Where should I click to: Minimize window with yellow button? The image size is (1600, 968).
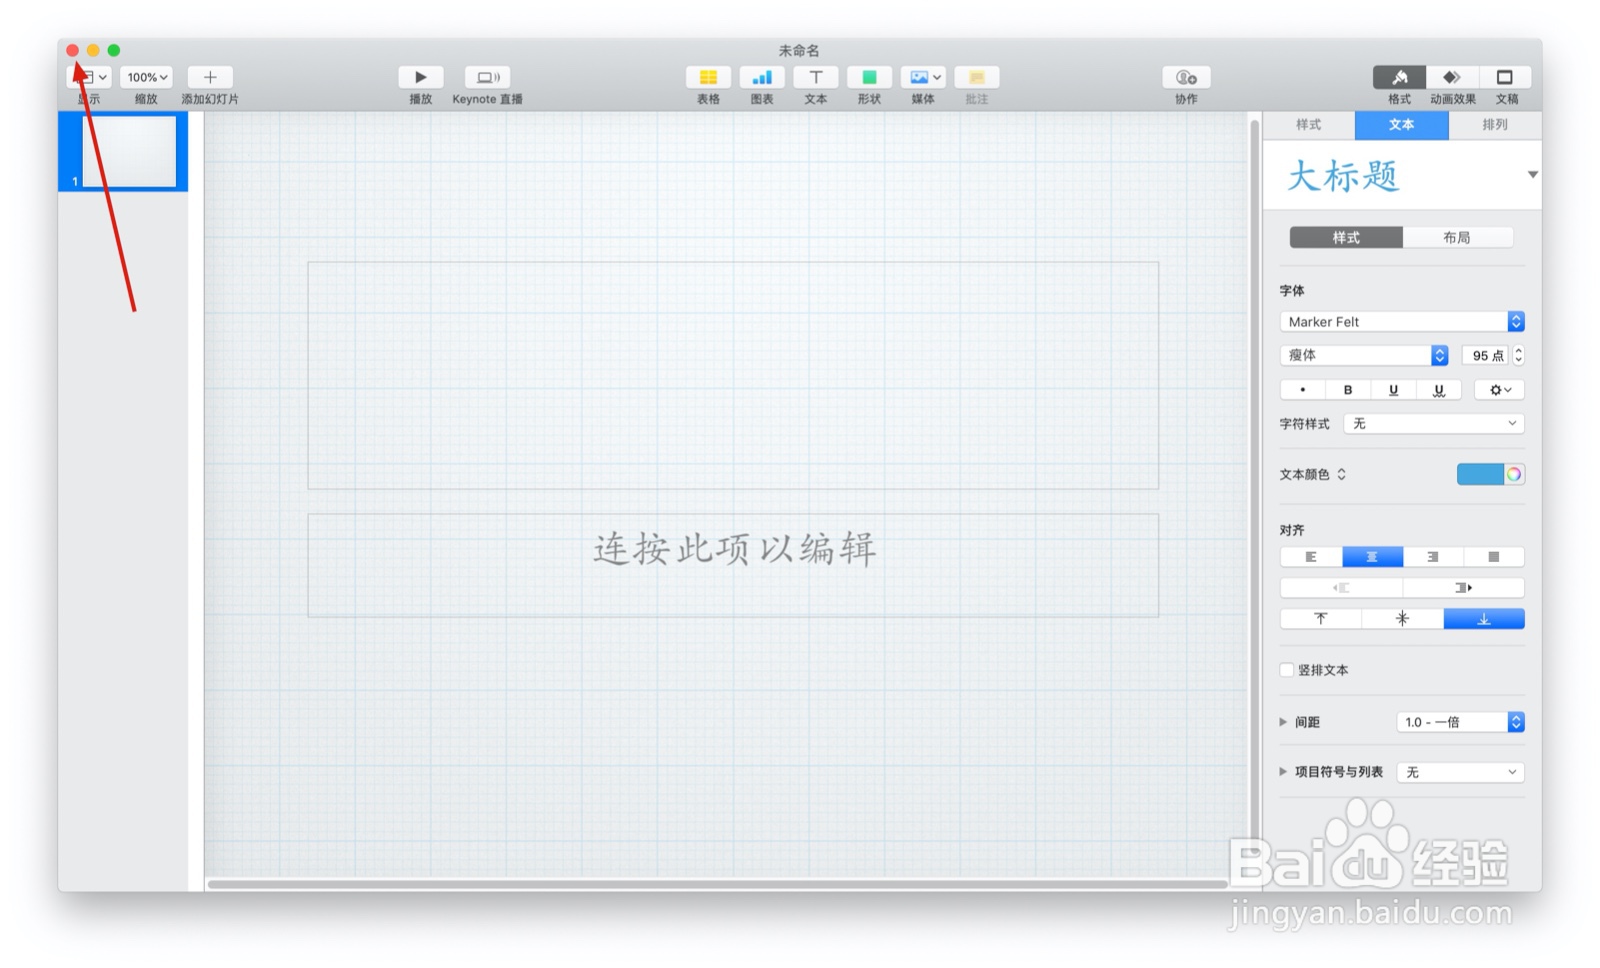tap(93, 50)
